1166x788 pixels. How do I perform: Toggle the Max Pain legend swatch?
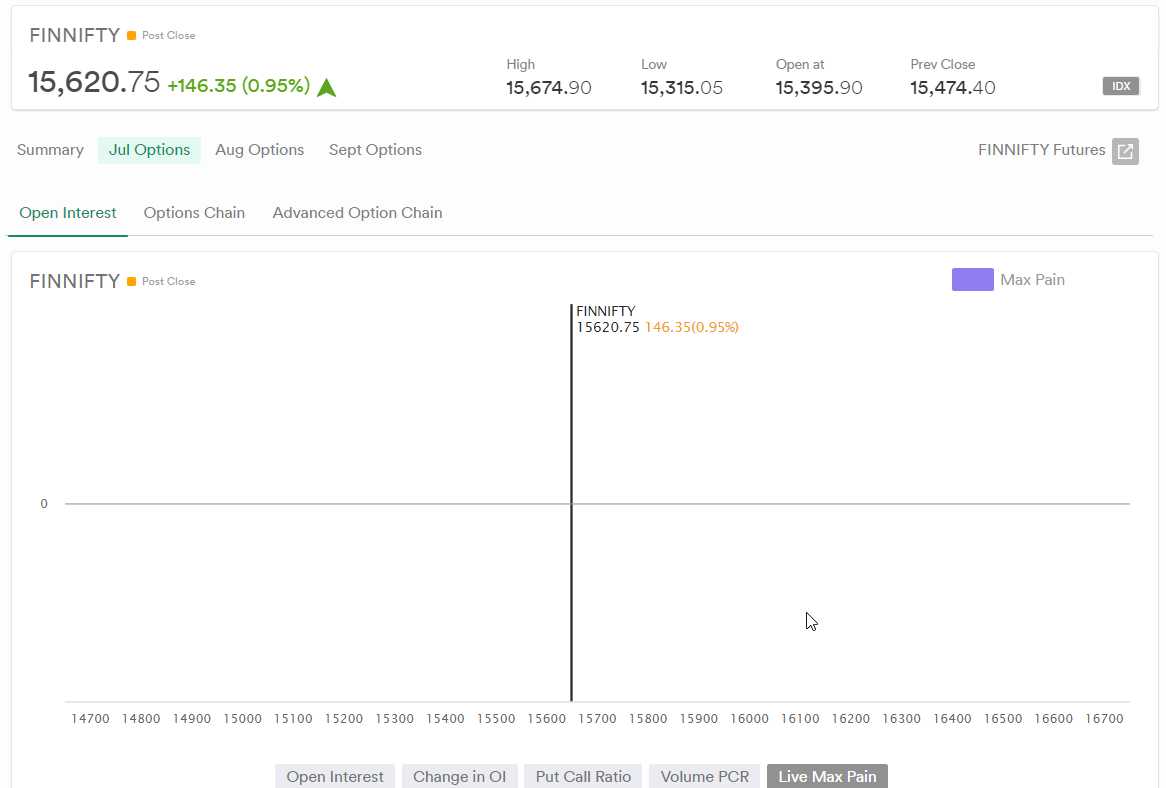tap(972, 280)
